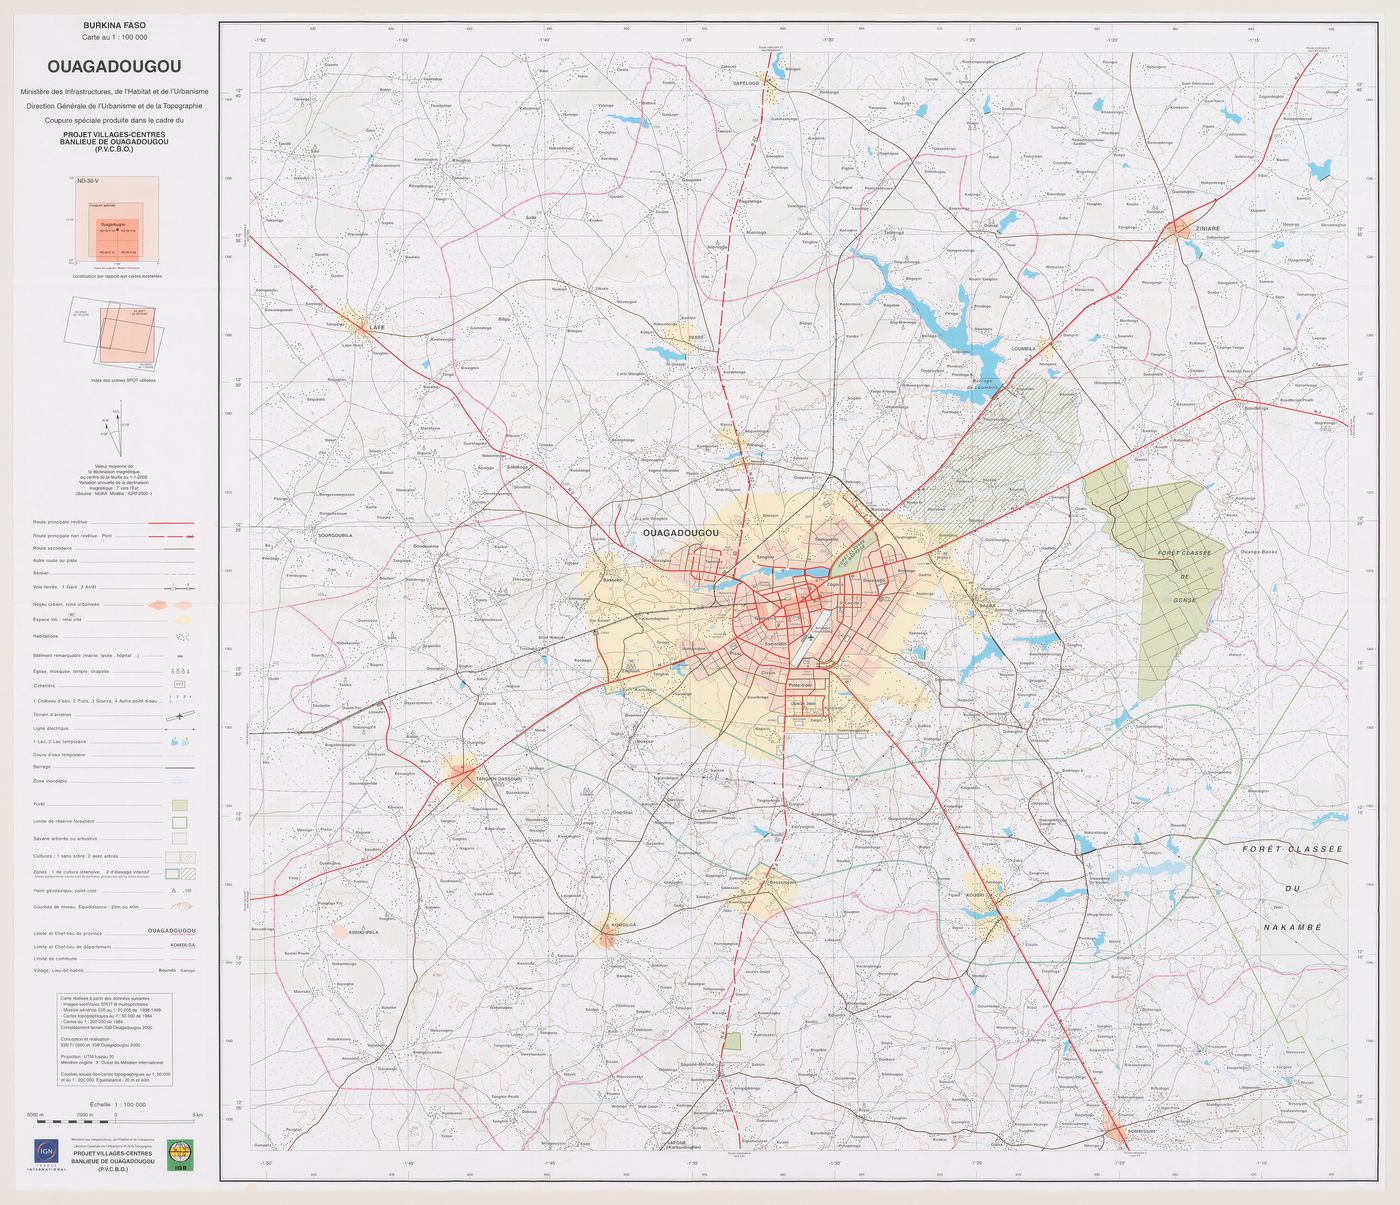The width and height of the screenshot is (1400, 1205).
Task: Click the 'KOMKI-IPALA' town label
Action: coord(364,932)
